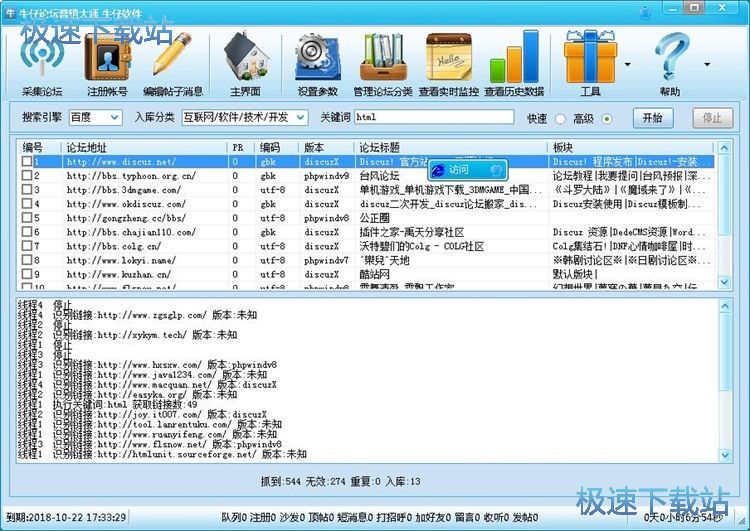The height and width of the screenshot is (531, 750).
Task: Click the 到期:2018-10-22 17:33:29 status entry
Action: pos(66,517)
